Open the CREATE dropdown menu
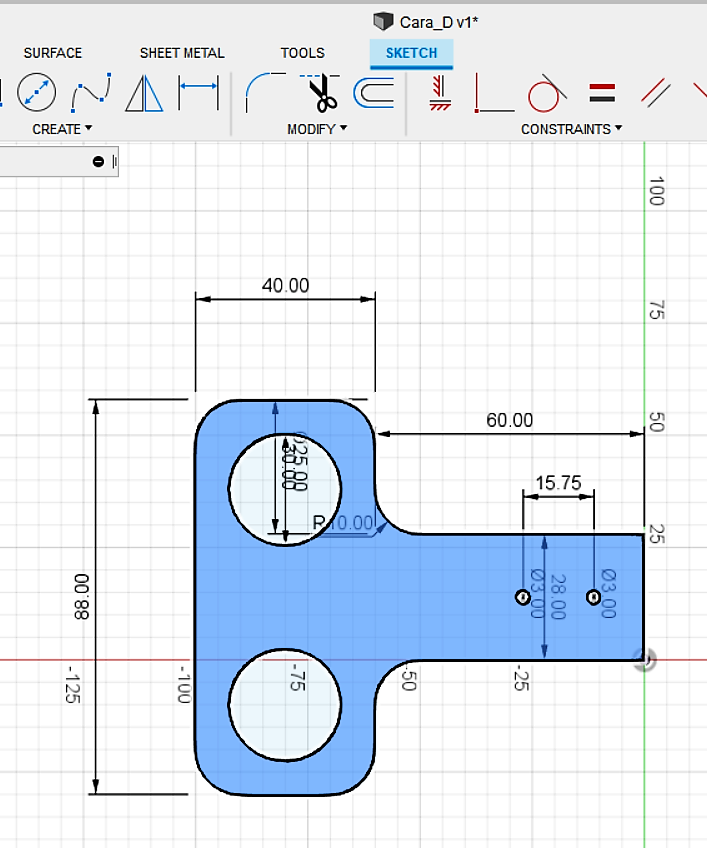This screenshot has width=707, height=848. coord(62,129)
